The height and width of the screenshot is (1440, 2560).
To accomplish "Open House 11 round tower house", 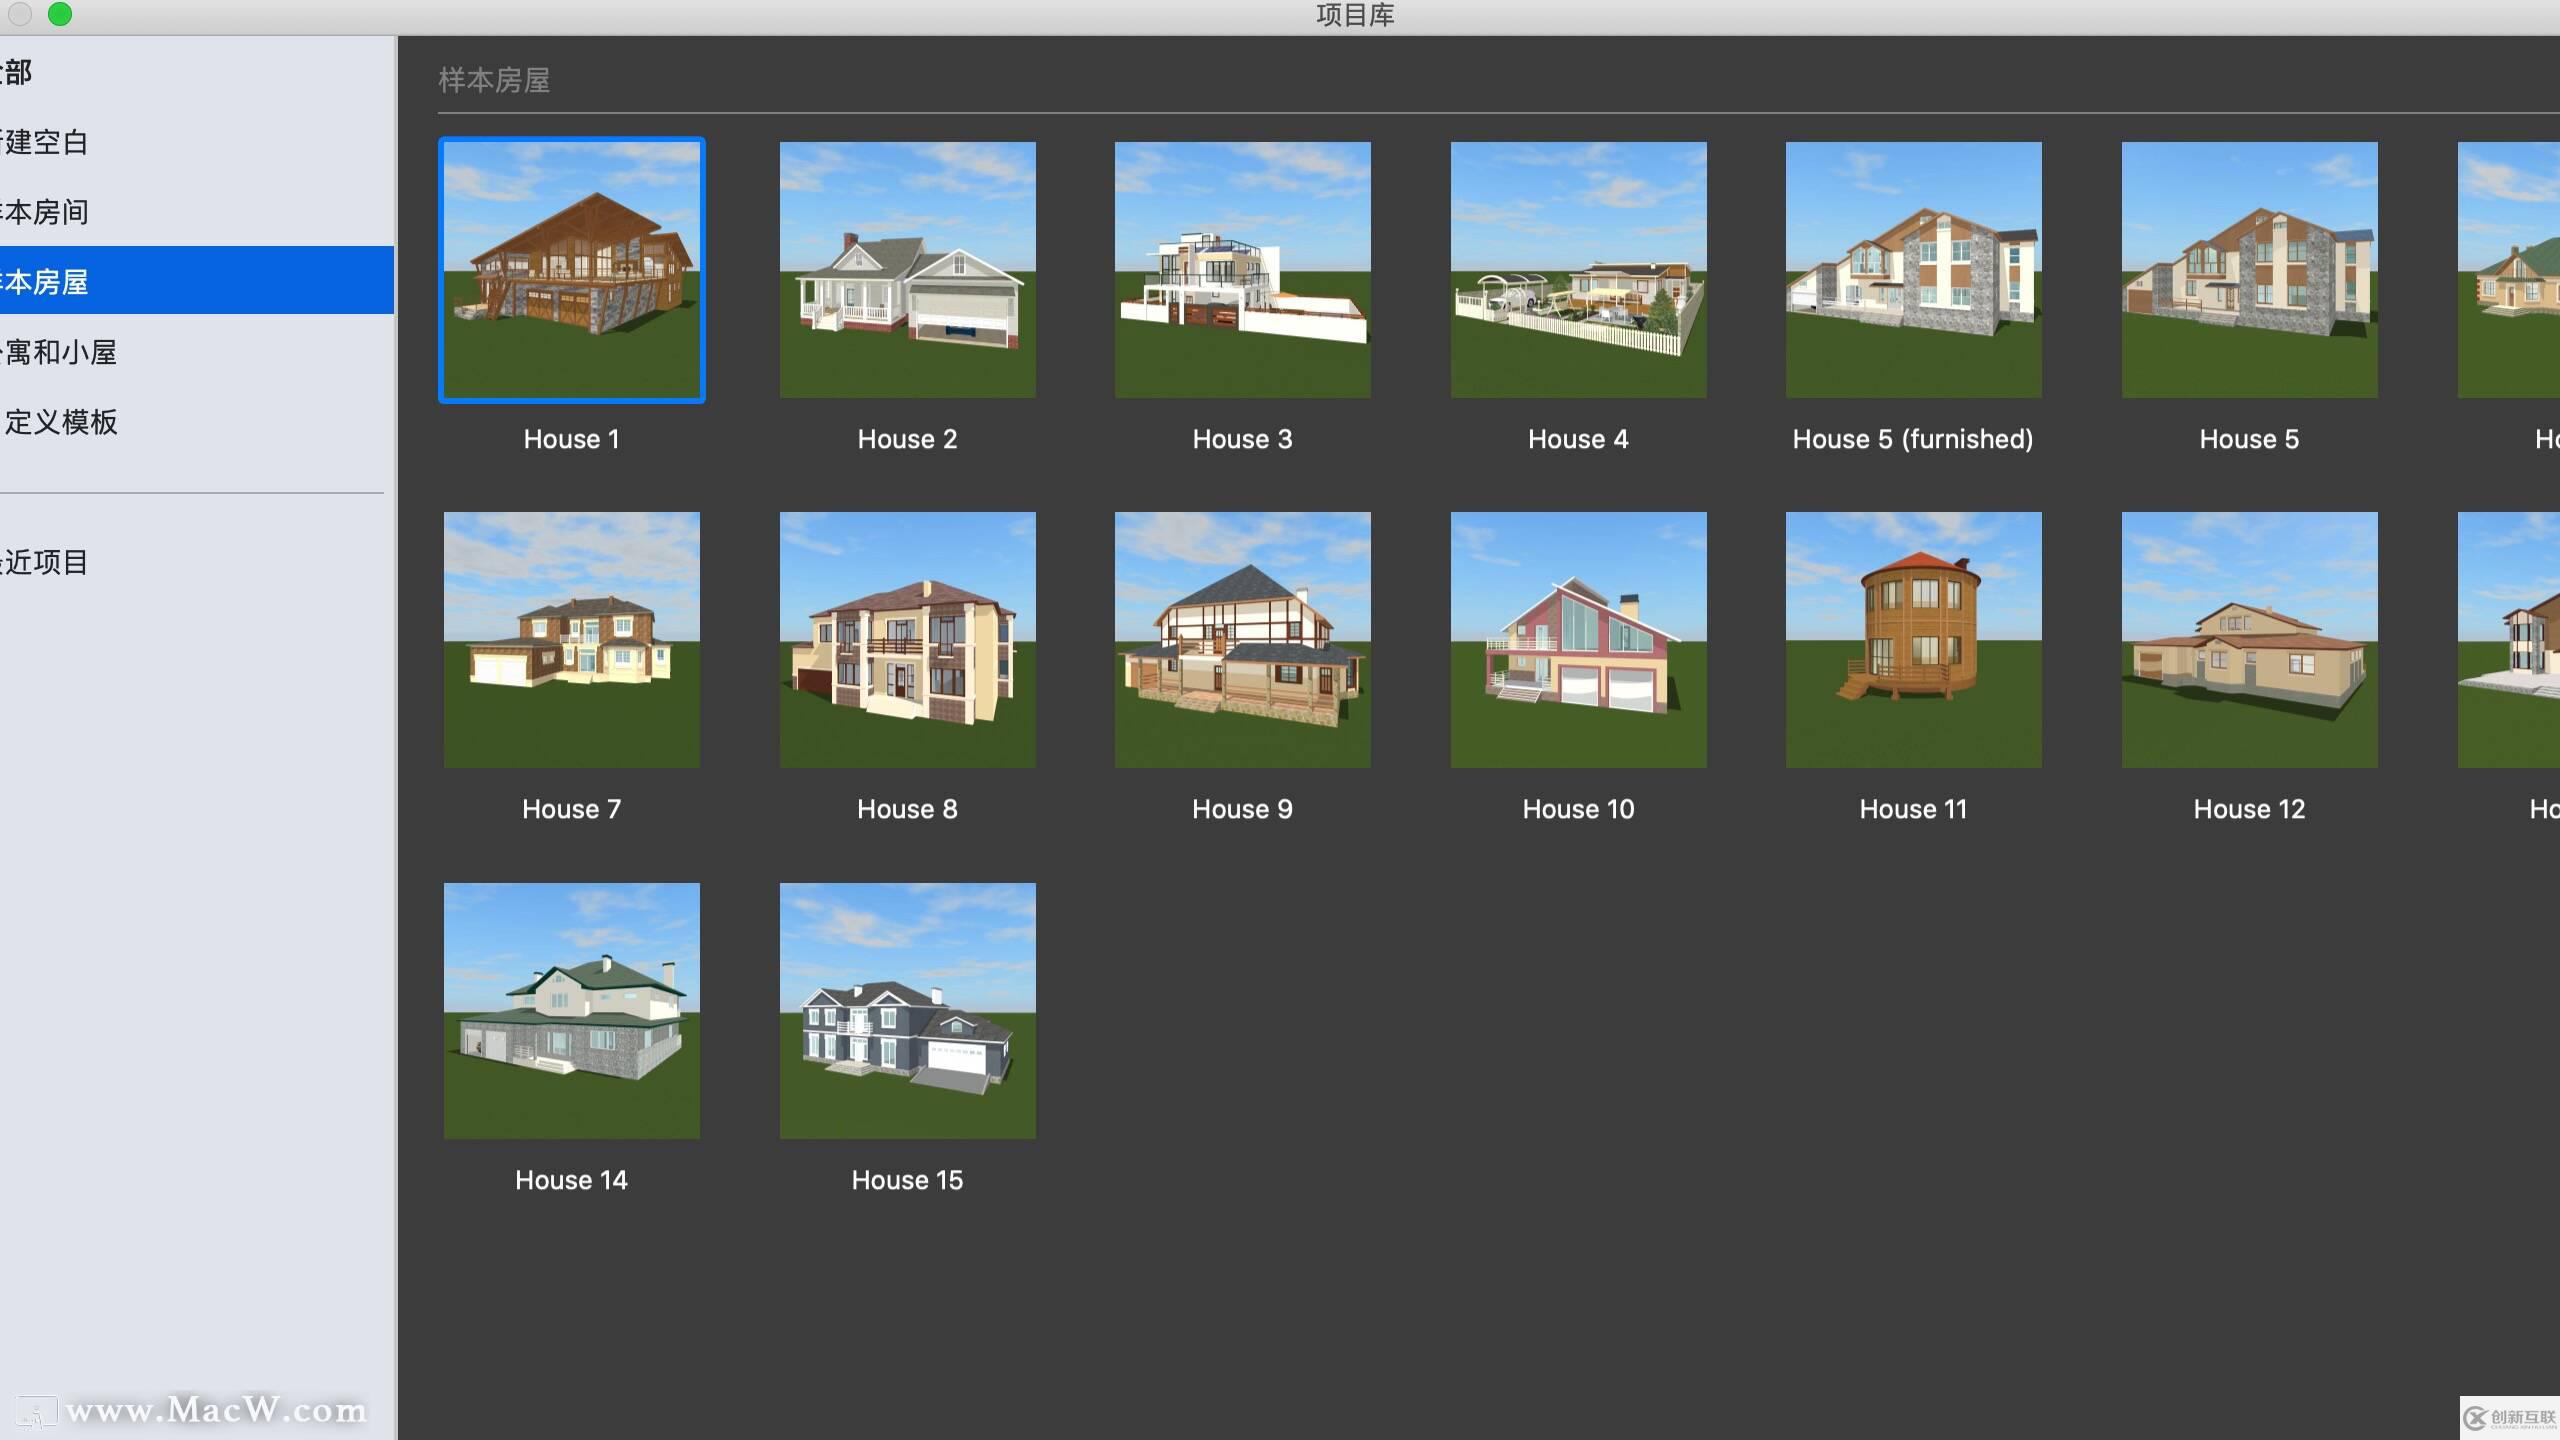I will (1913, 639).
